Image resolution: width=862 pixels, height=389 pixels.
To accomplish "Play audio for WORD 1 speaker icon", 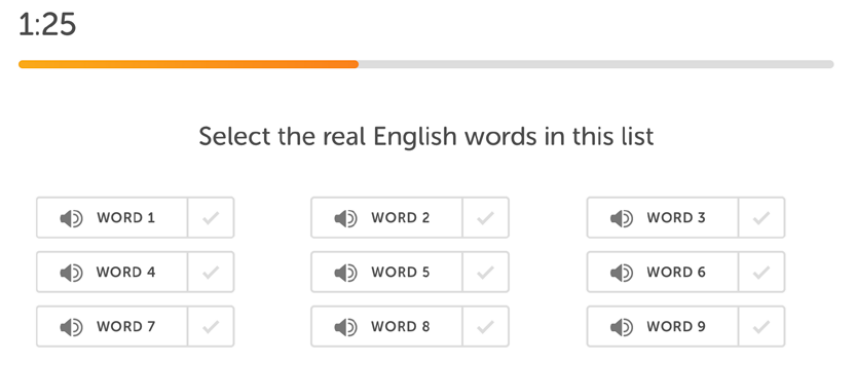I will [x=71, y=219].
